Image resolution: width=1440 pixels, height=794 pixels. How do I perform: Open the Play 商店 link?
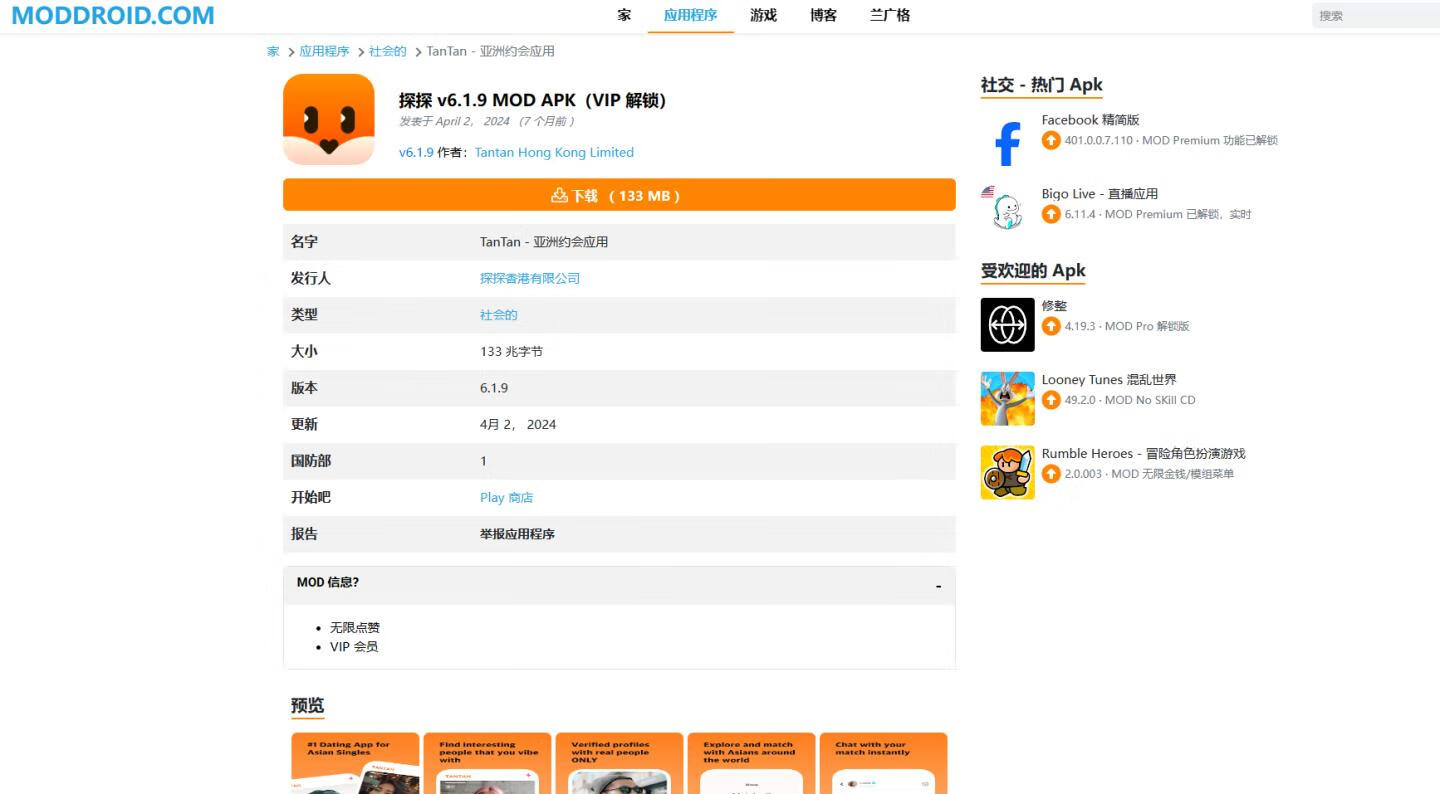pyautogui.click(x=506, y=498)
